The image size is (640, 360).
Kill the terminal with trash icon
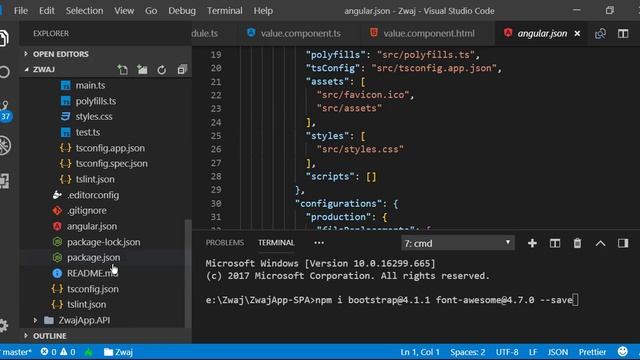point(577,243)
